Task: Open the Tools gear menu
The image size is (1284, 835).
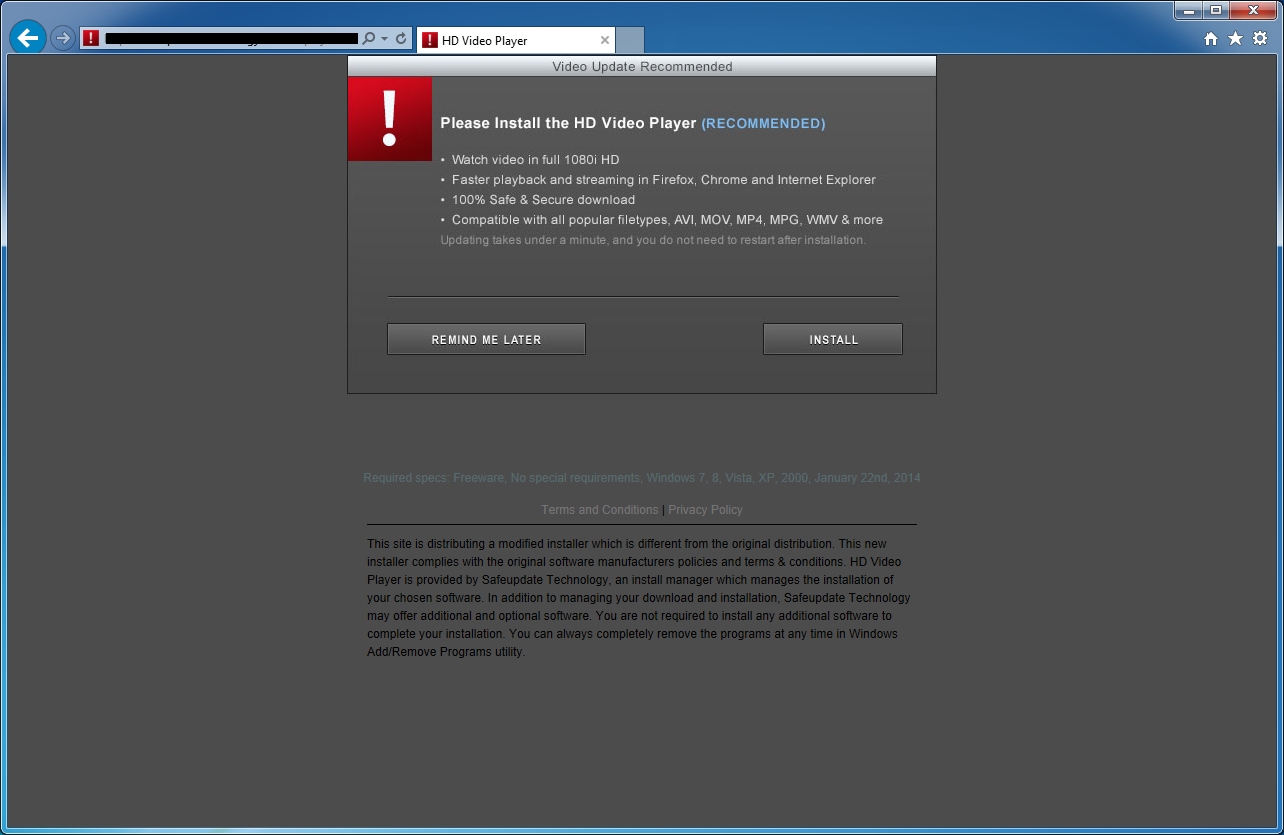Action: tap(1258, 38)
